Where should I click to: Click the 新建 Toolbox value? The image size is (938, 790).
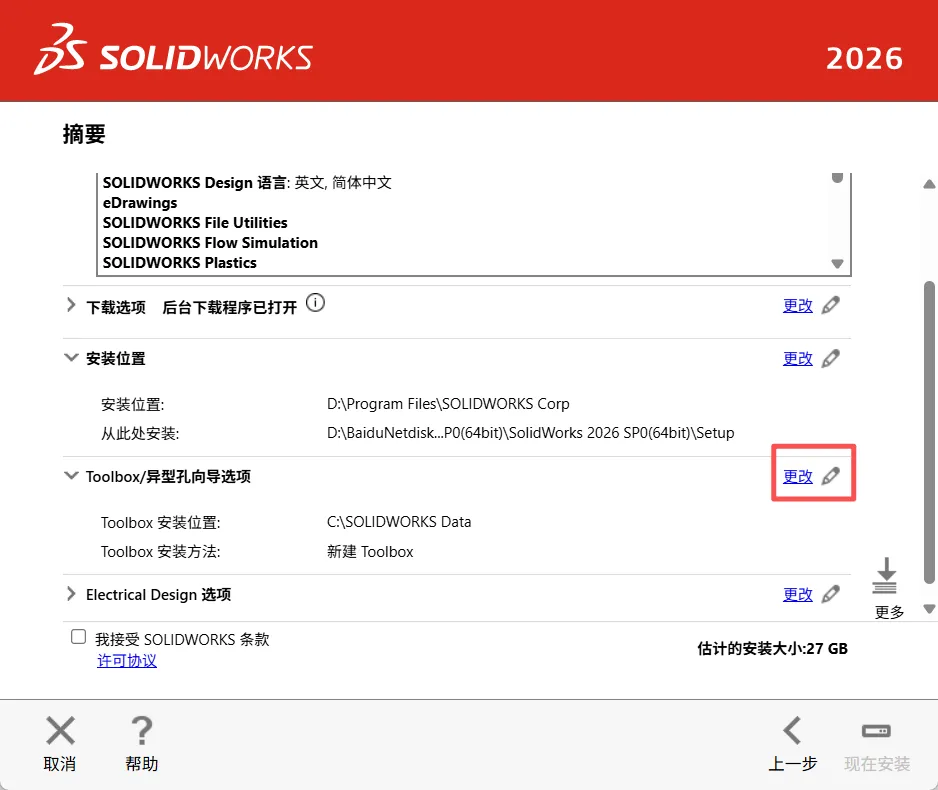coord(370,551)
